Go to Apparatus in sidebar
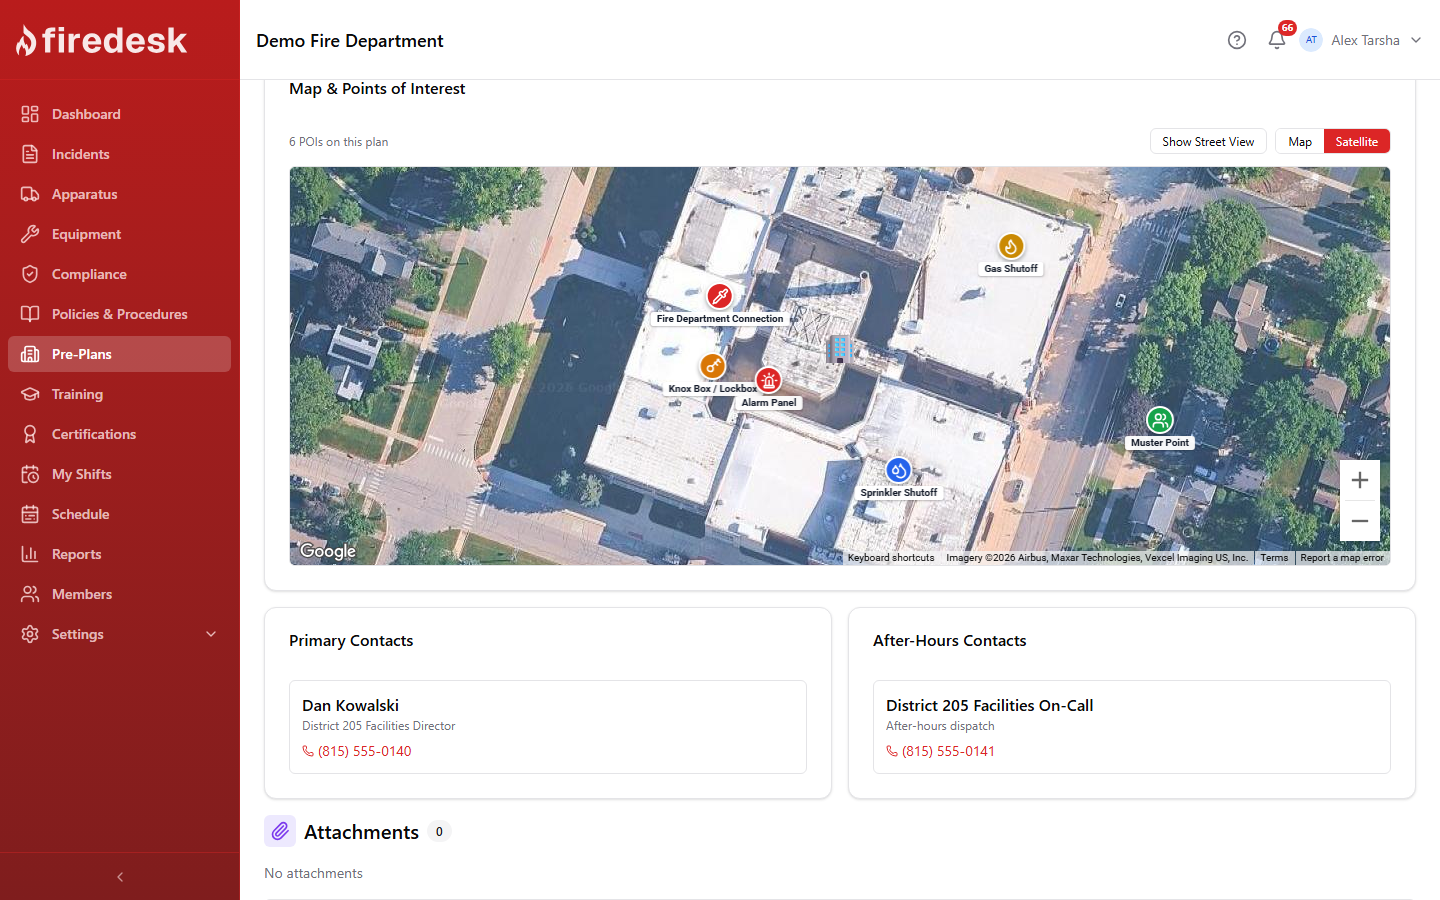Image resolution: width=1440 pixels, height=900 pixels. pyautogui.click(x=119, y=194)
